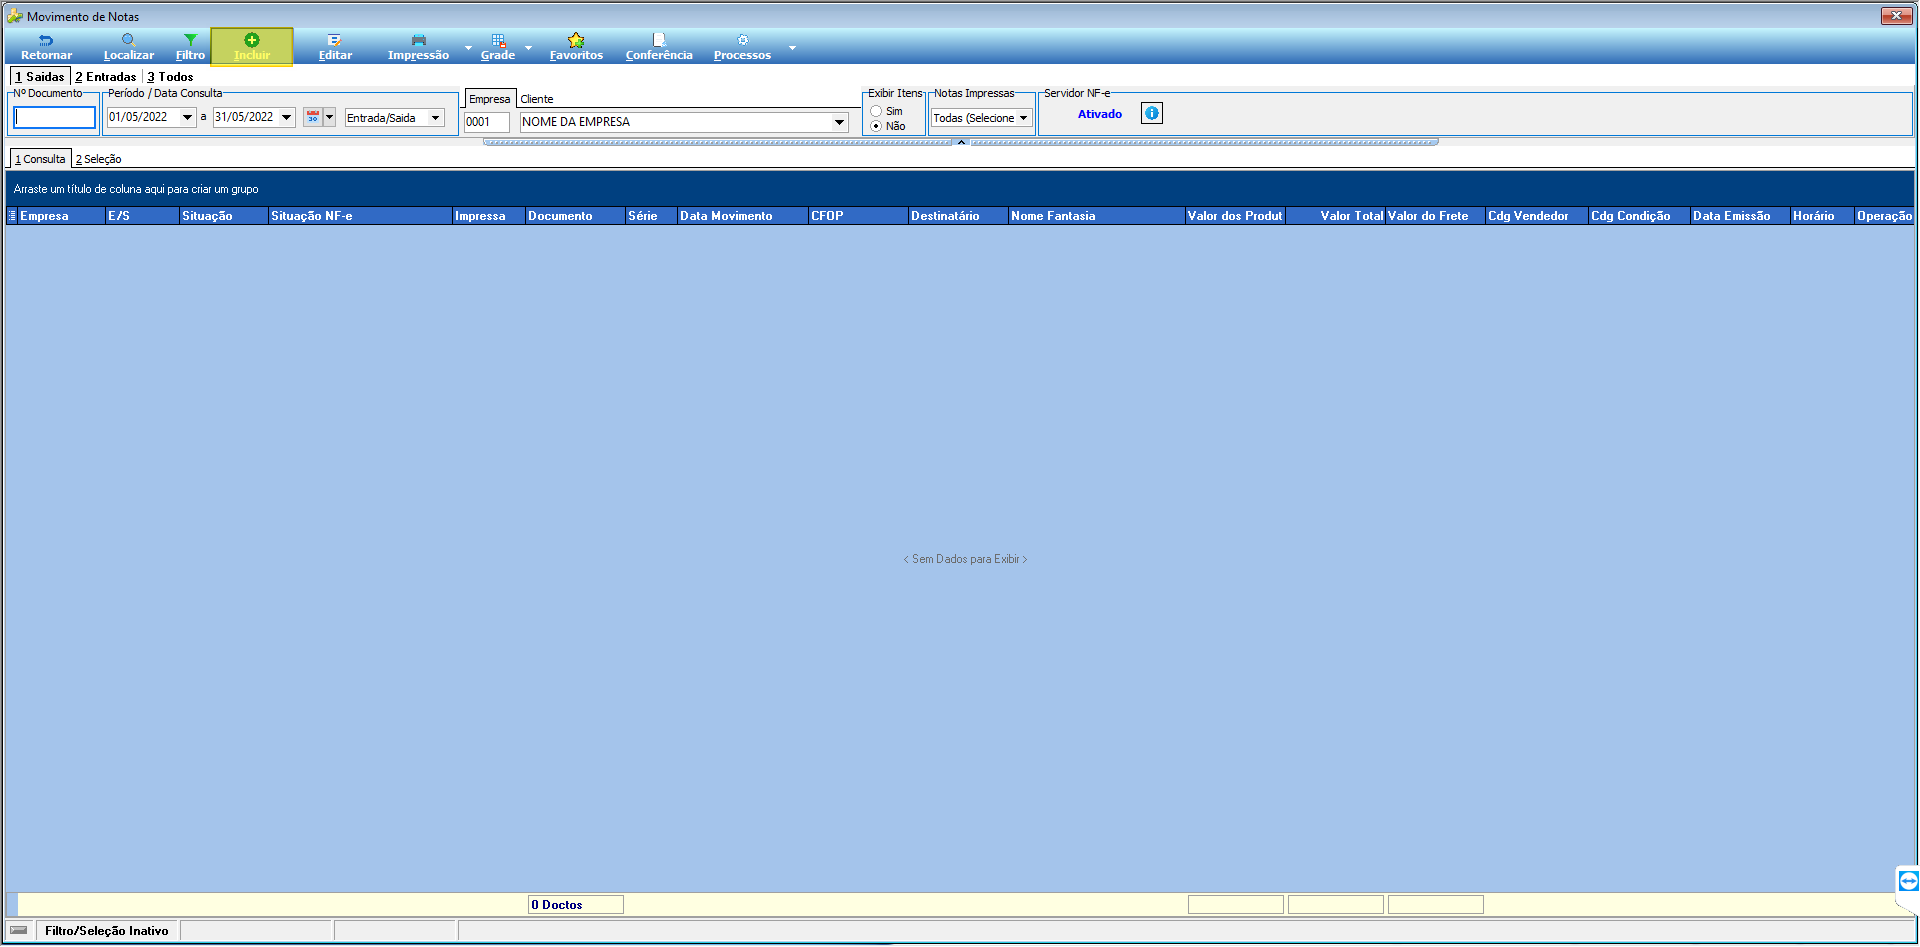Select the Cliente tab

pyautogui.click(x=537, y=99)
